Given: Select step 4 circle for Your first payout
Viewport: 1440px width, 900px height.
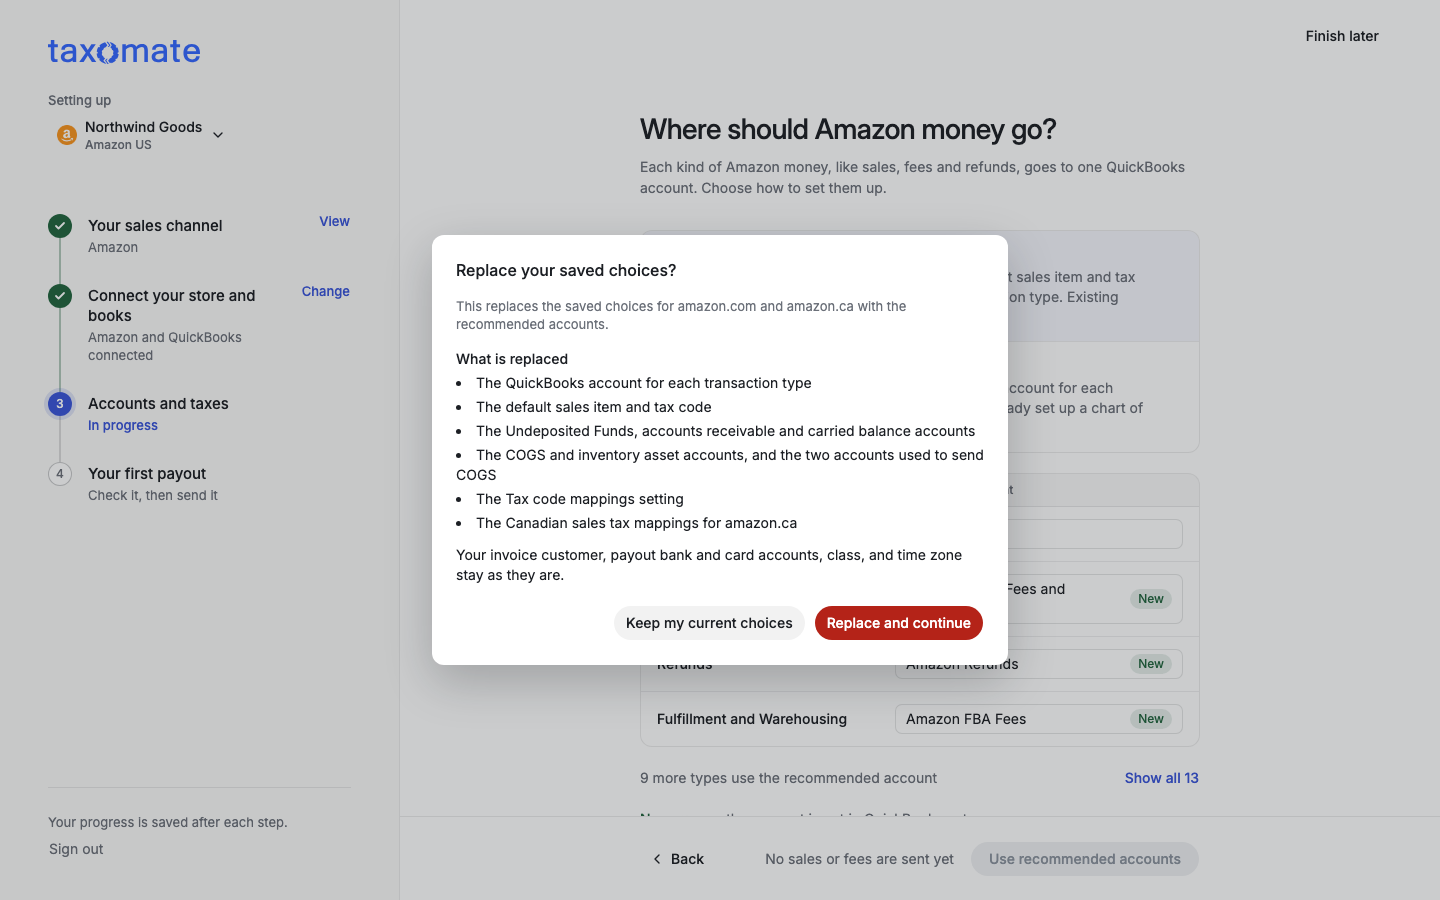Looking at the screenshot, I should [x=60, y=474].
